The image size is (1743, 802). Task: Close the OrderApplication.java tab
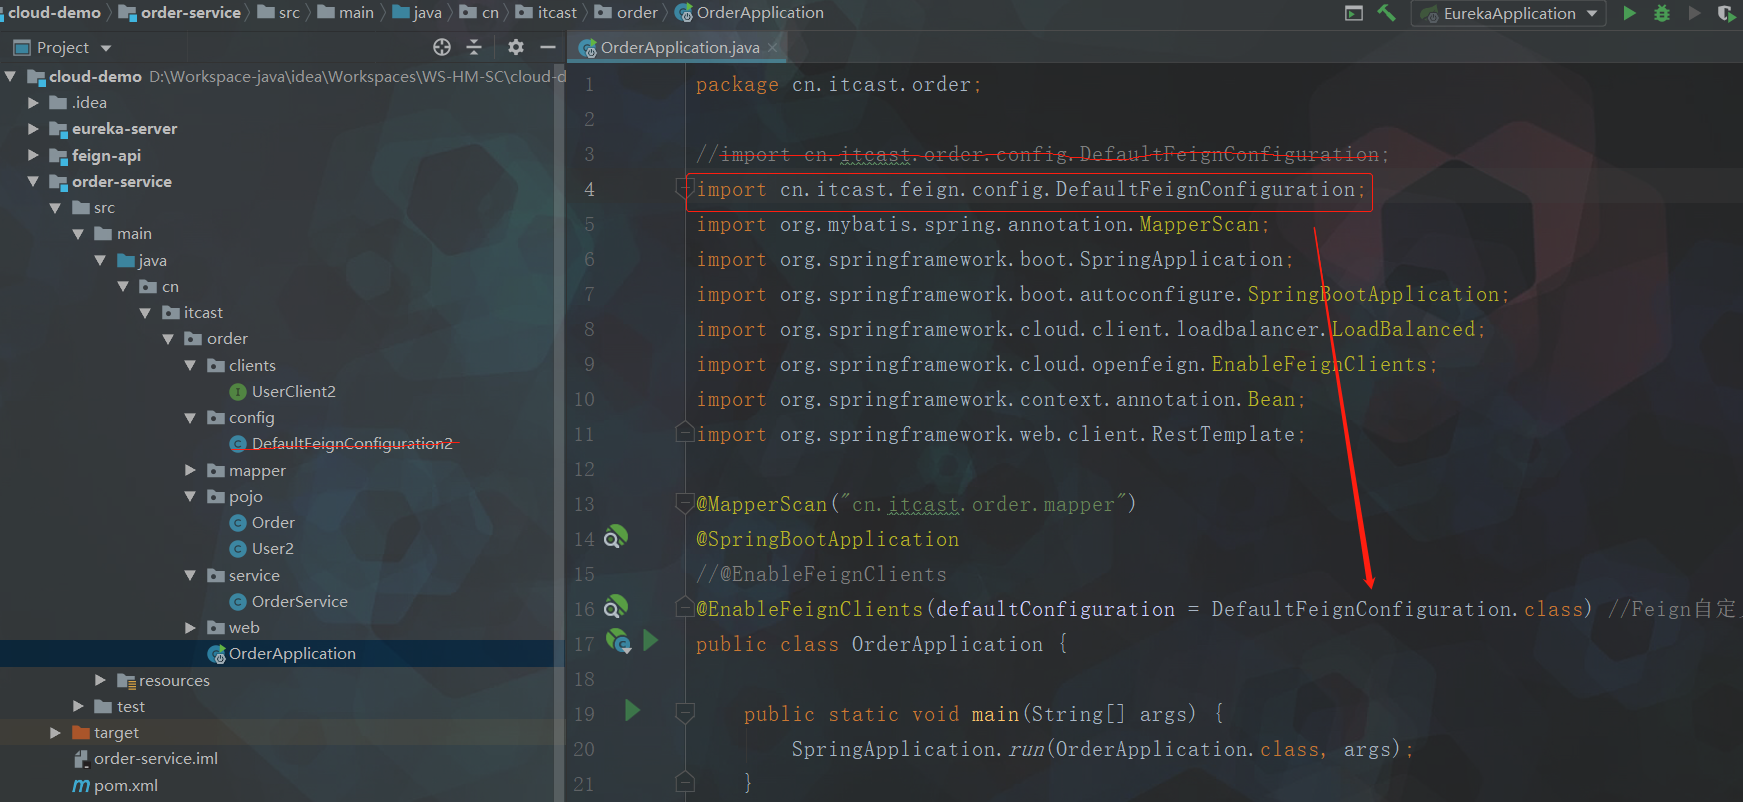coord(773,47)
